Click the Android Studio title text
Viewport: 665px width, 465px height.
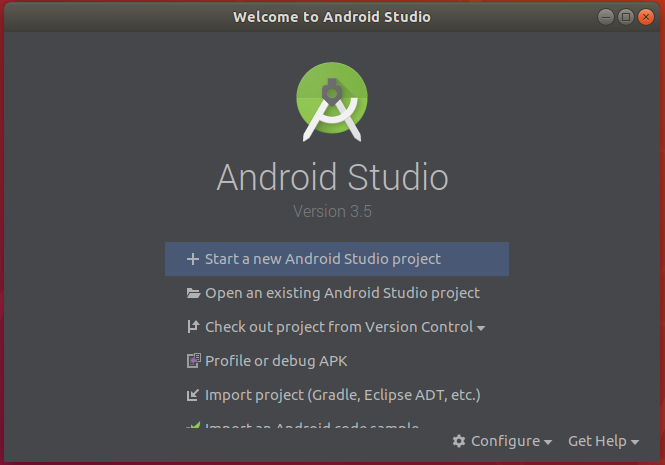[x=332, y=177]
